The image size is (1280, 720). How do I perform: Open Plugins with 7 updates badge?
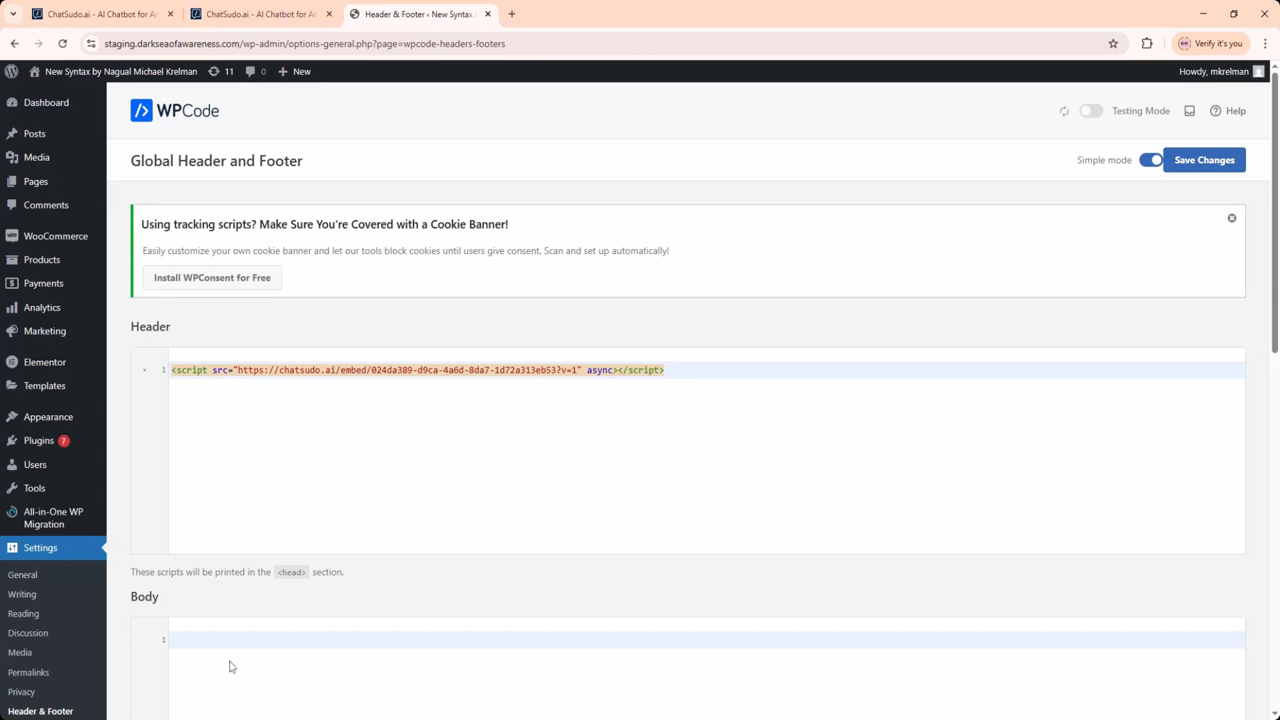pos(46,440)
